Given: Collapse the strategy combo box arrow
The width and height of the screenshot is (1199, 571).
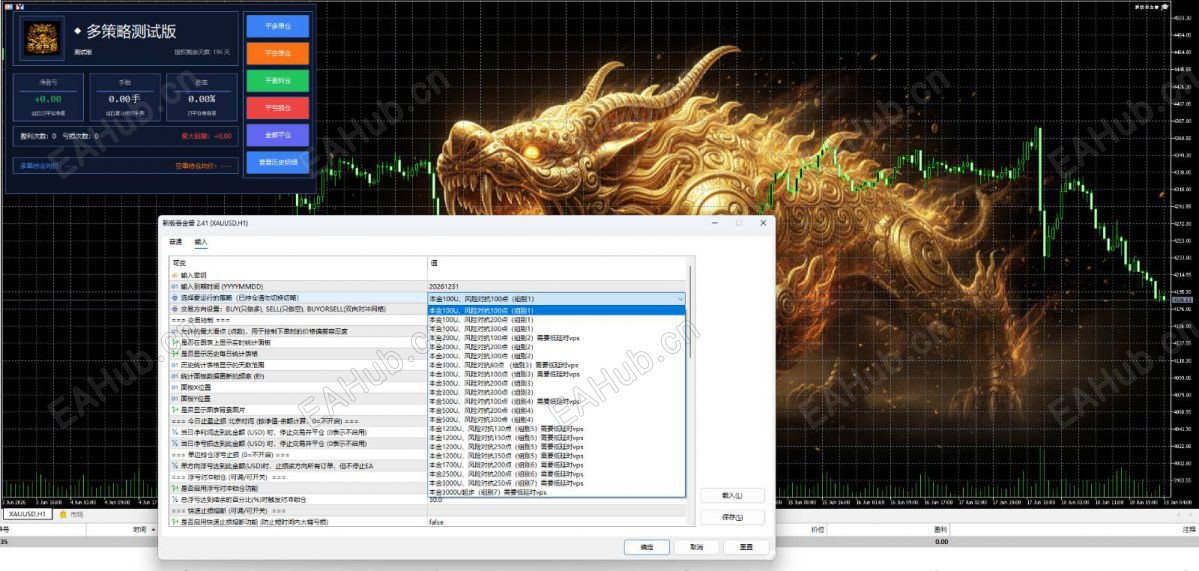Looking at the screenshot, I should (x=680, y=298).
